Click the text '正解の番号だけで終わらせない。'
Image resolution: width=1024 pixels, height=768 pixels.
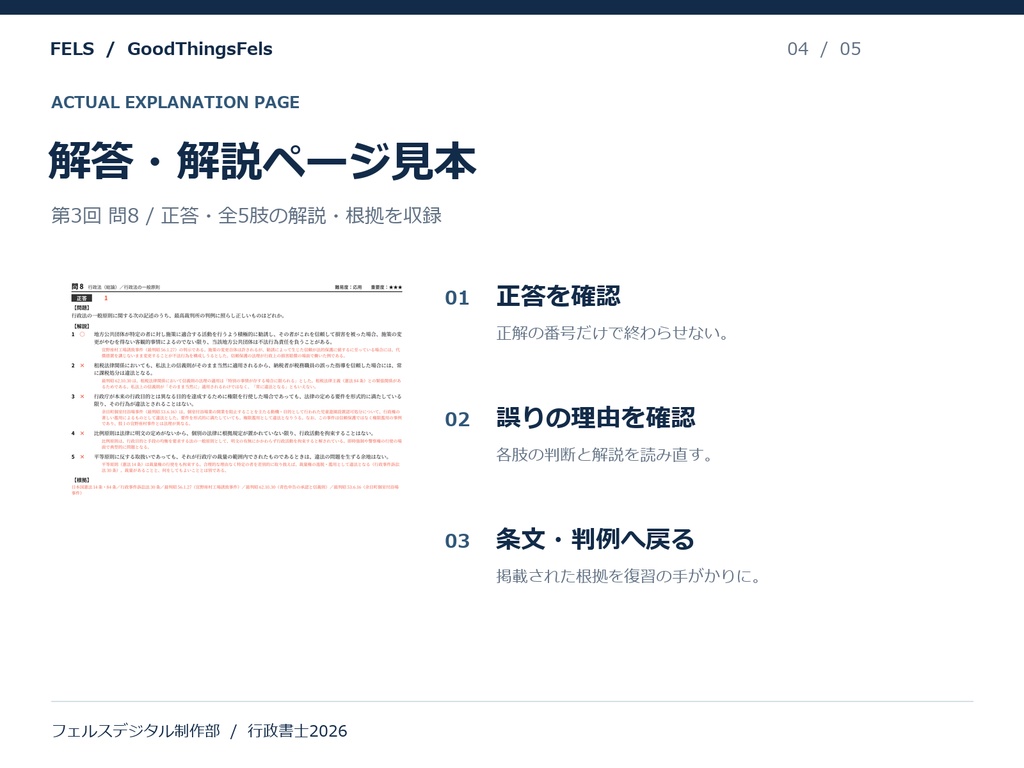[613, 333]
